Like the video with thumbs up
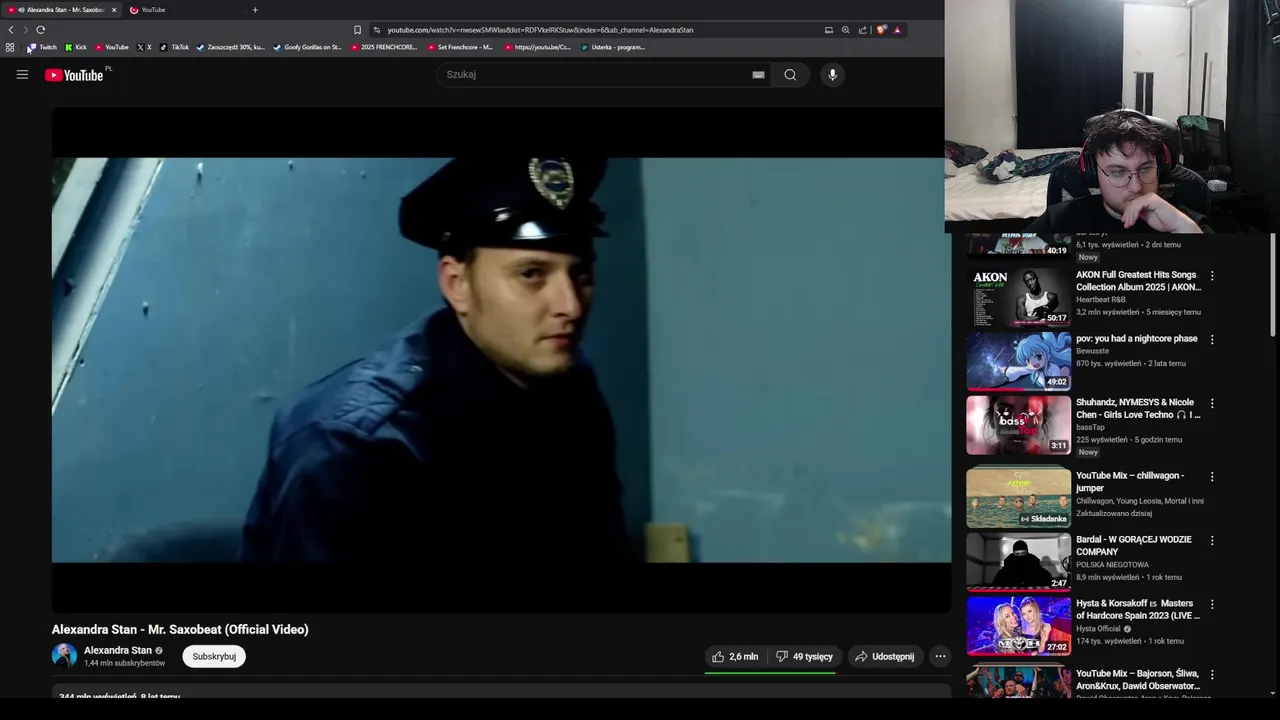This screenshot has width=1280, height=720. tap(735, 656)
